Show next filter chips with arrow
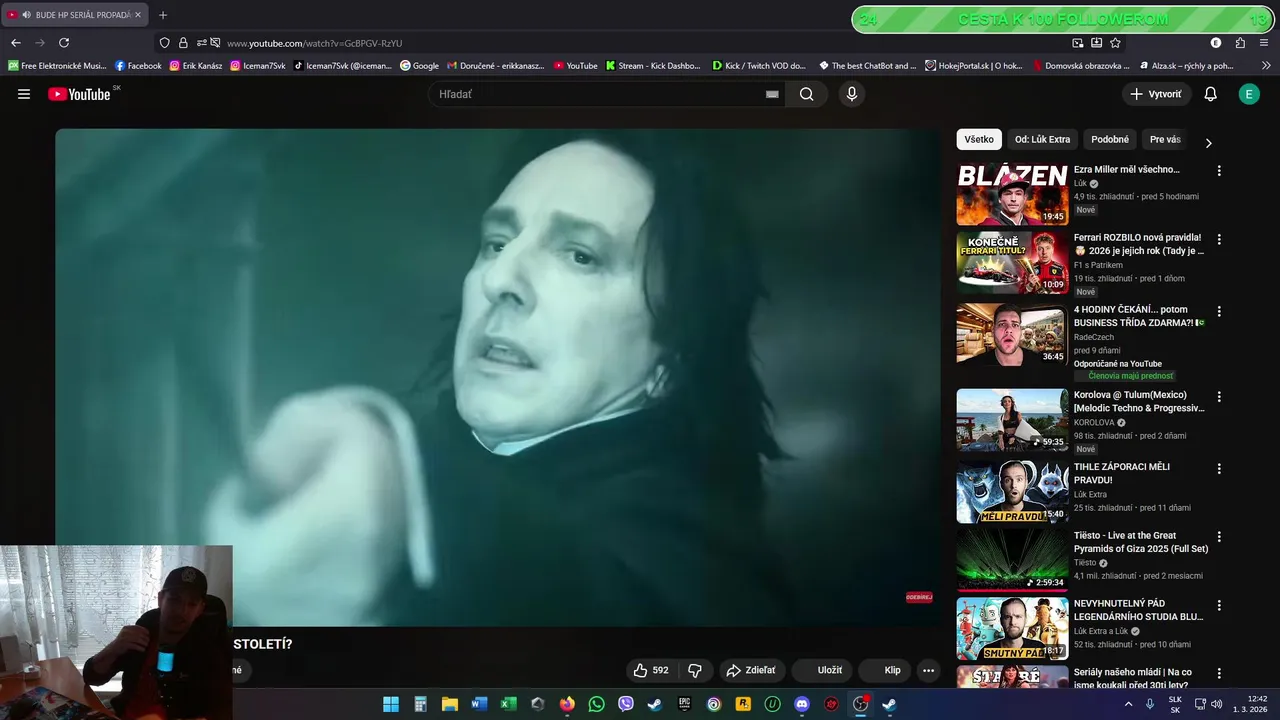Image resolution: width=1280 pixels, height=720 pixels. click(x=1208, y=143)
